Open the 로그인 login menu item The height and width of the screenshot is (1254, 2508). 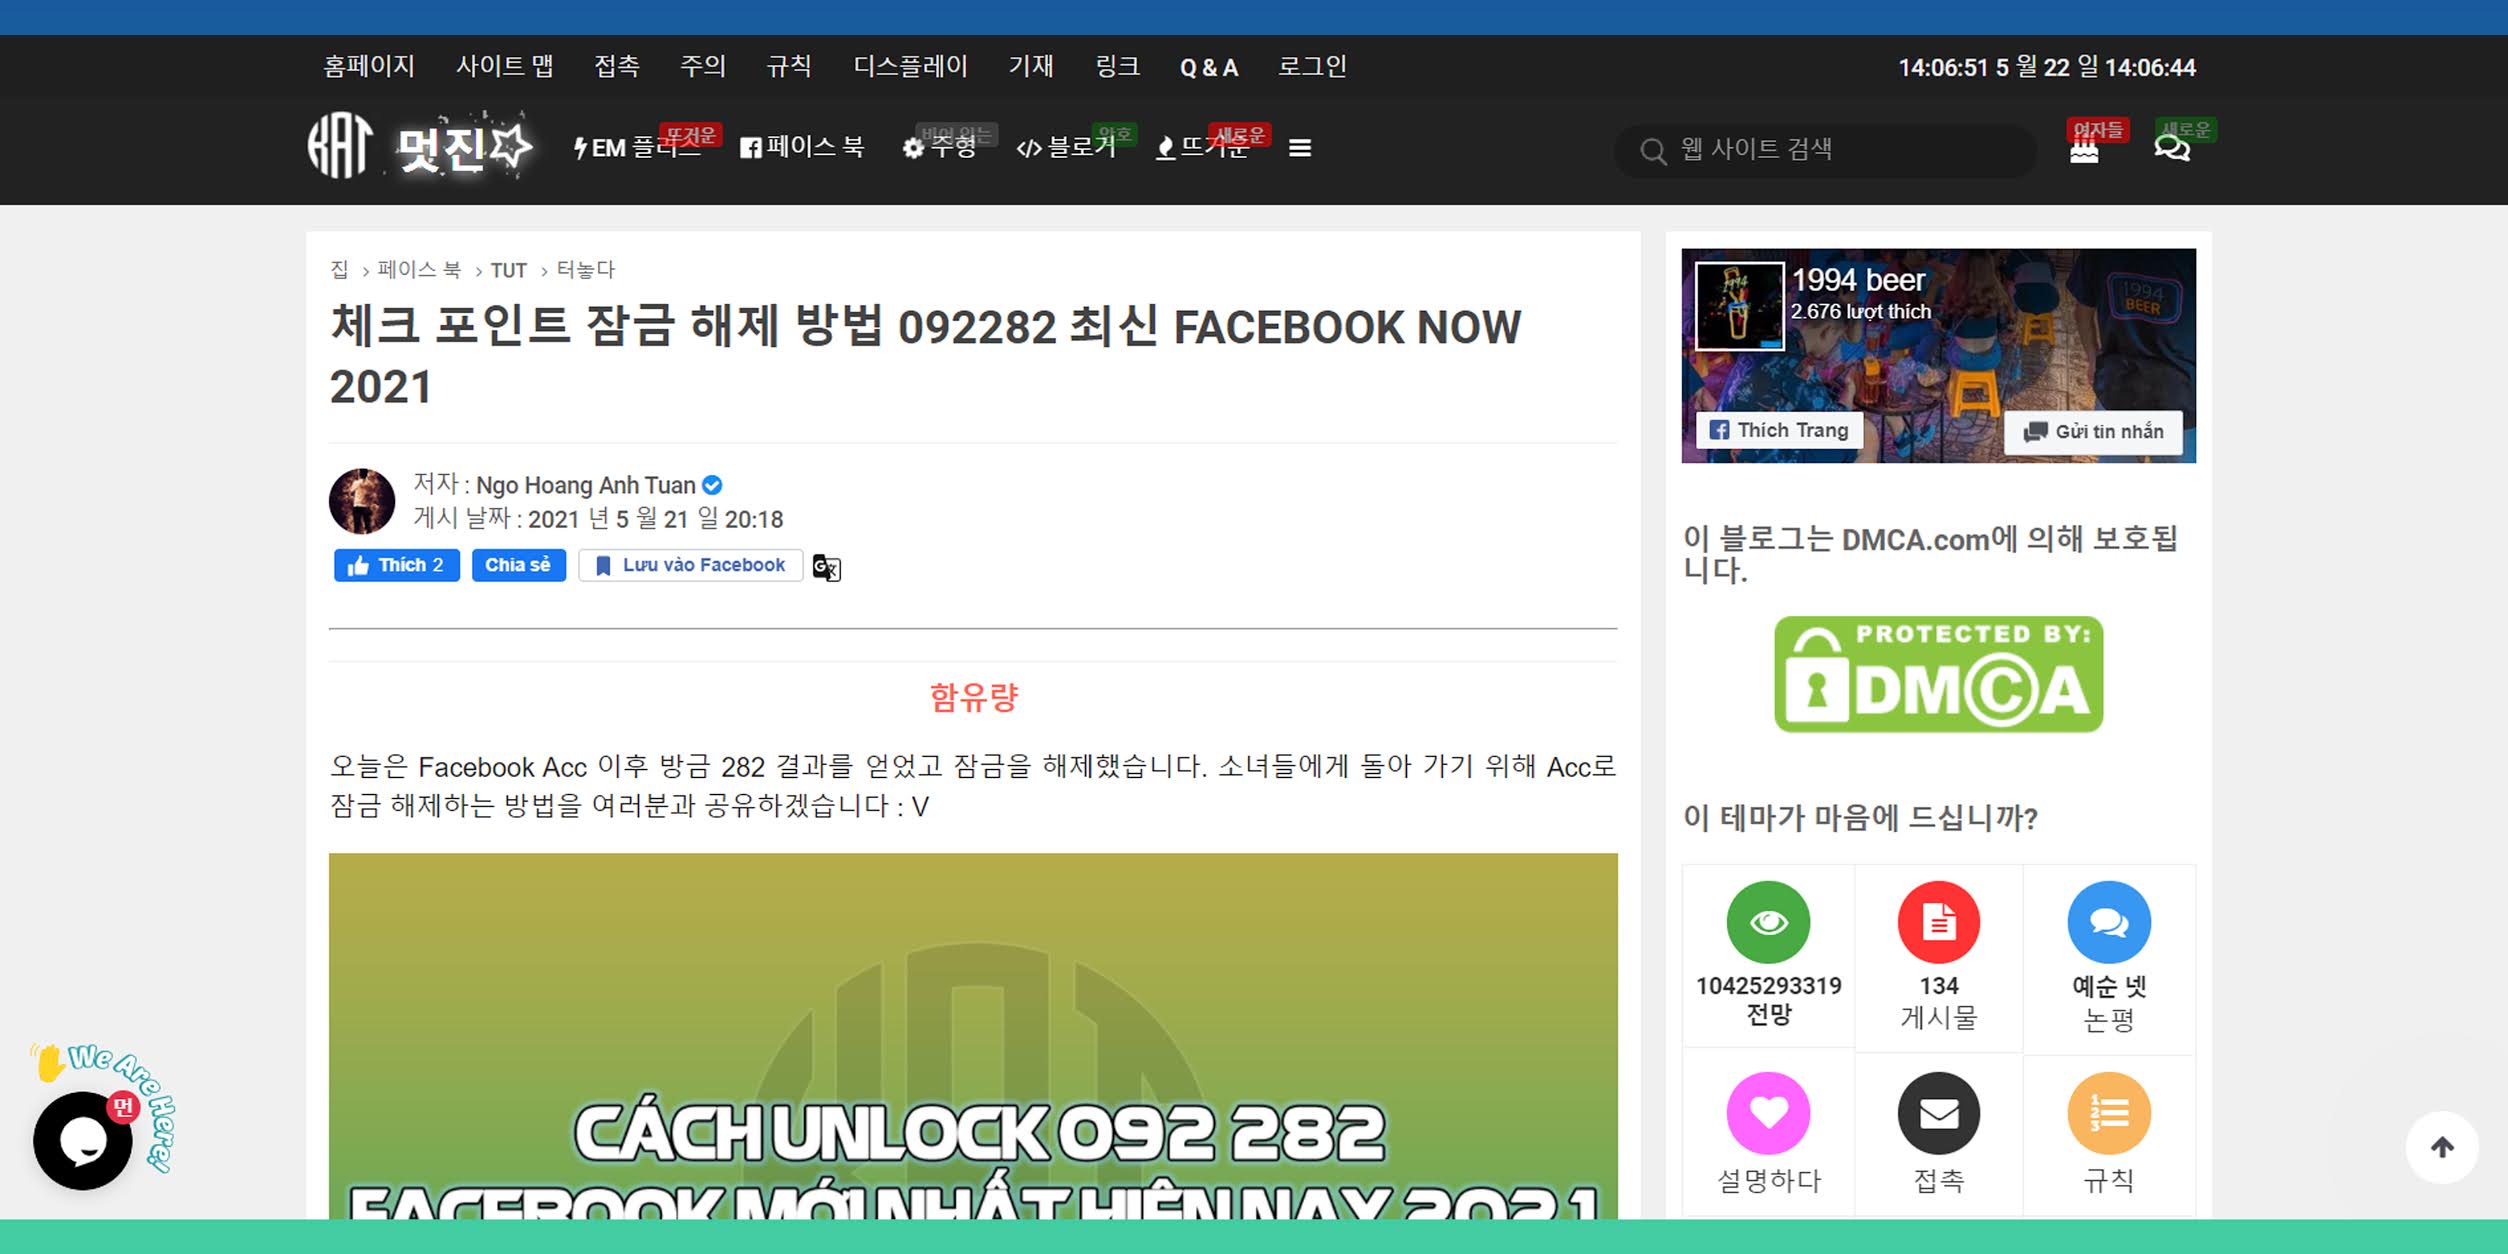(1311, 67)
